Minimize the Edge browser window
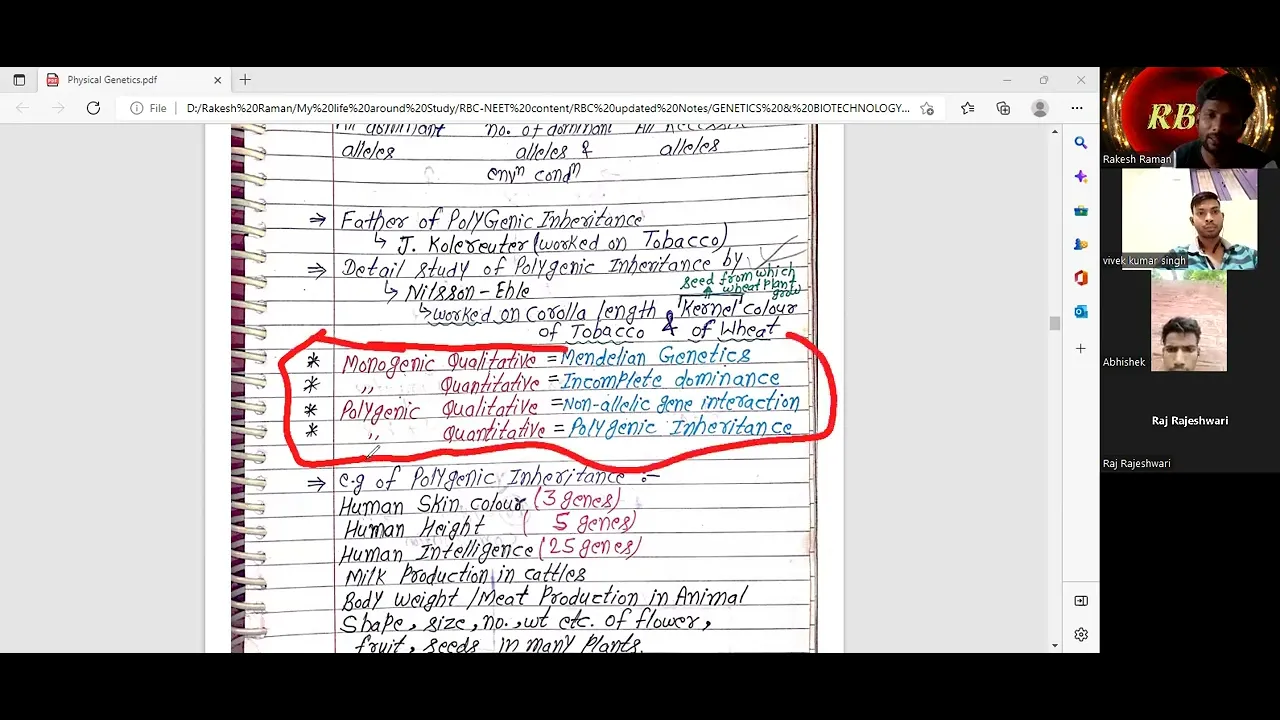 tap(1007, 80)
